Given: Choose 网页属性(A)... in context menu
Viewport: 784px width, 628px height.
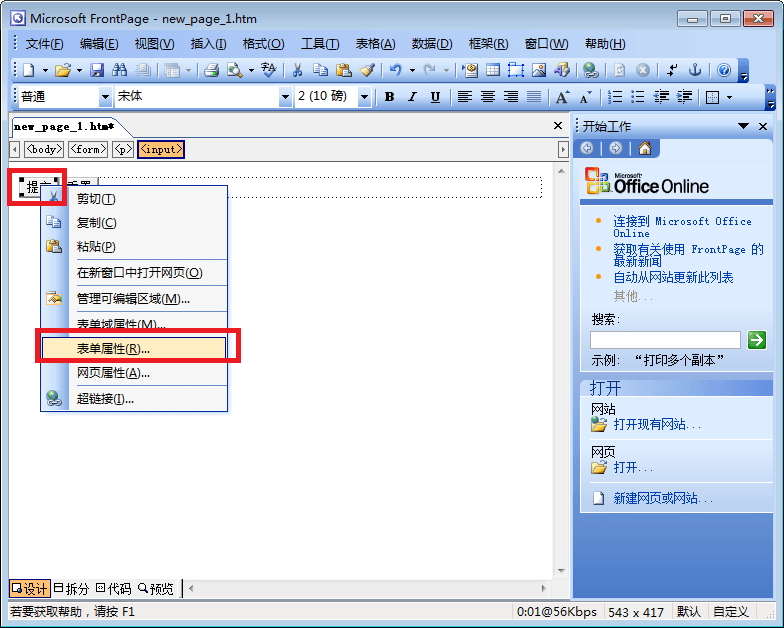Looking at the screenshot, I should pos(134,372).
